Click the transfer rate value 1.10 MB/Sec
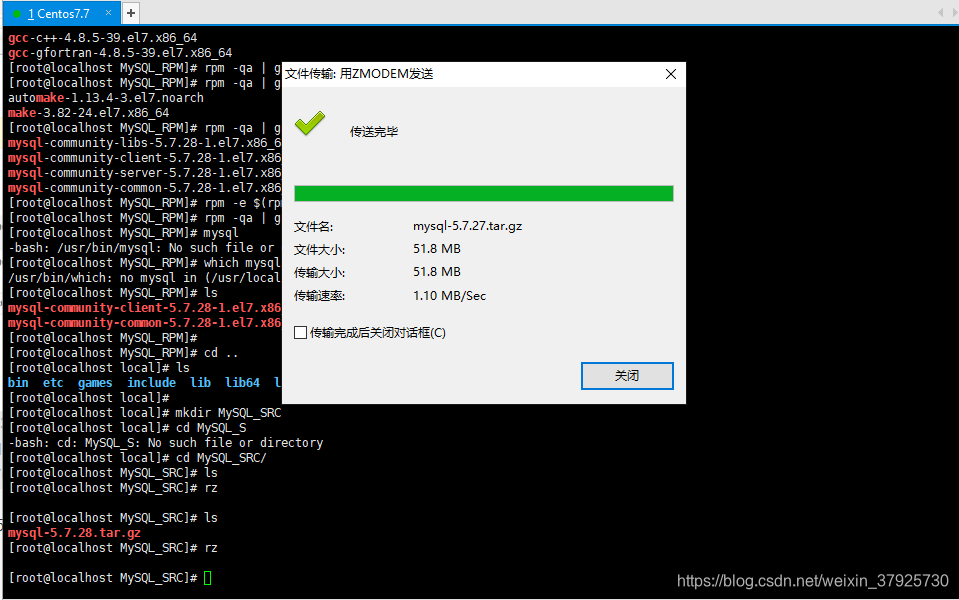 (x=450, y=296)
